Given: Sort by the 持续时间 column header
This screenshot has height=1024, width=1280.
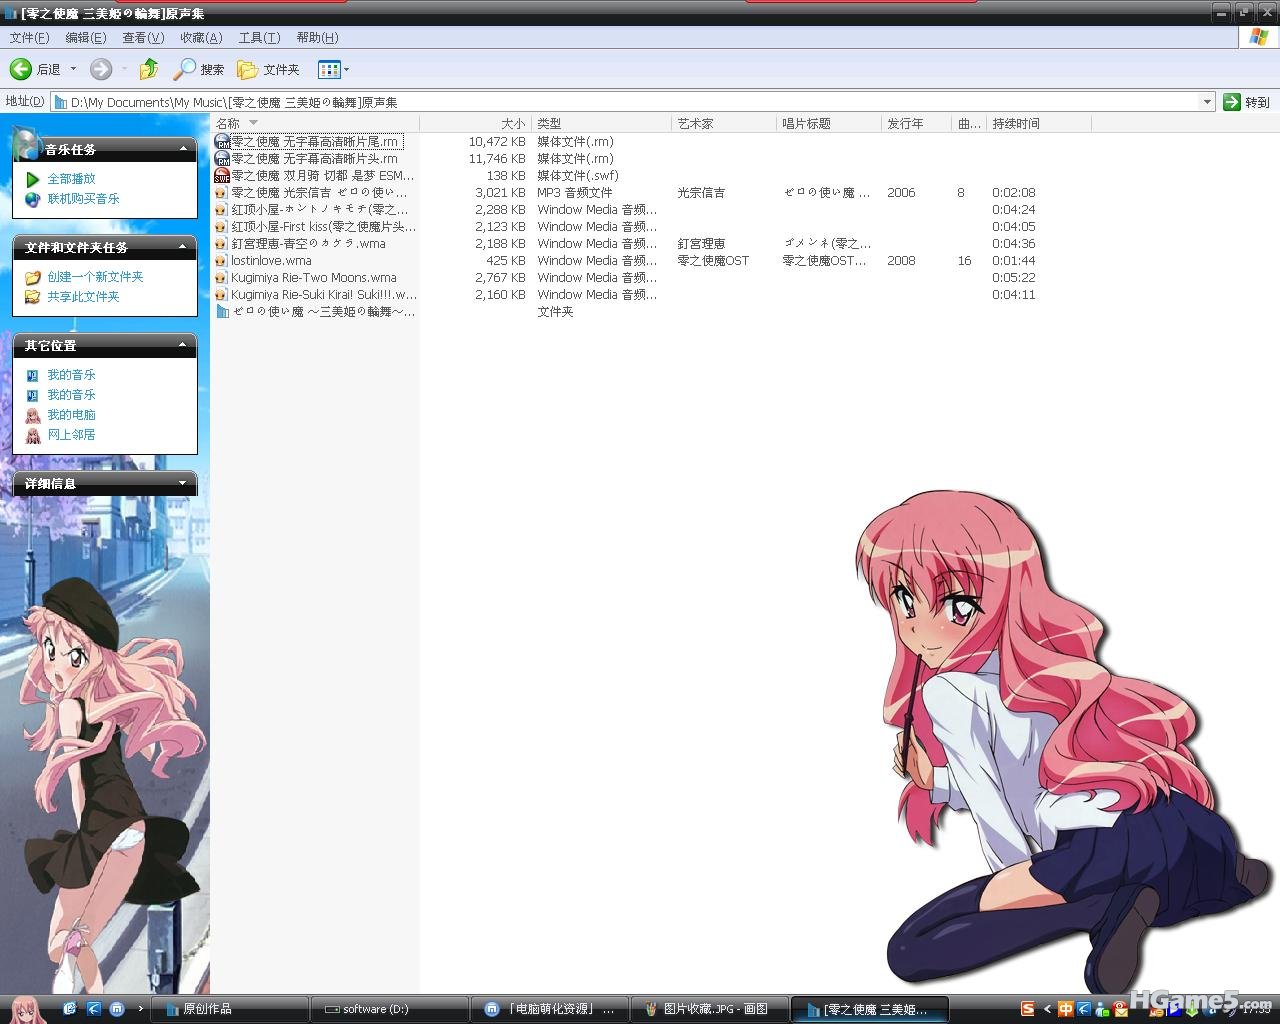Looking at the screenshot, I should [1039, 124].
